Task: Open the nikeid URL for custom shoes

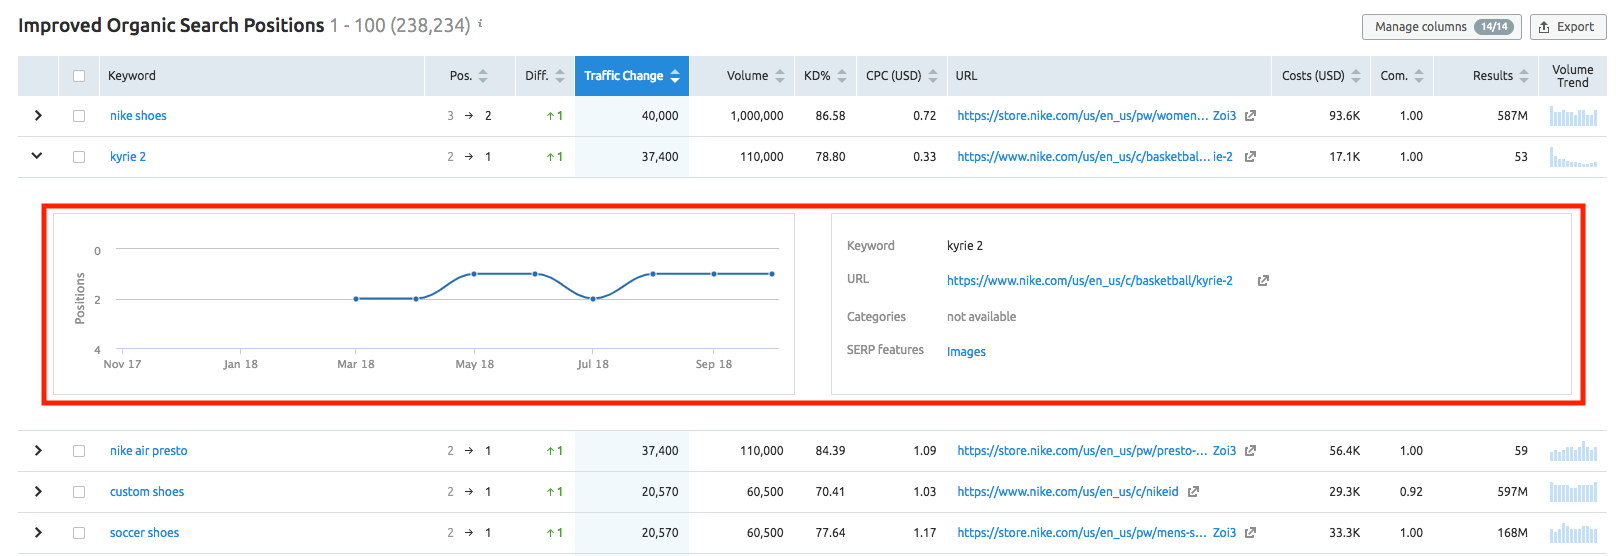Action: coord(1068,492)
